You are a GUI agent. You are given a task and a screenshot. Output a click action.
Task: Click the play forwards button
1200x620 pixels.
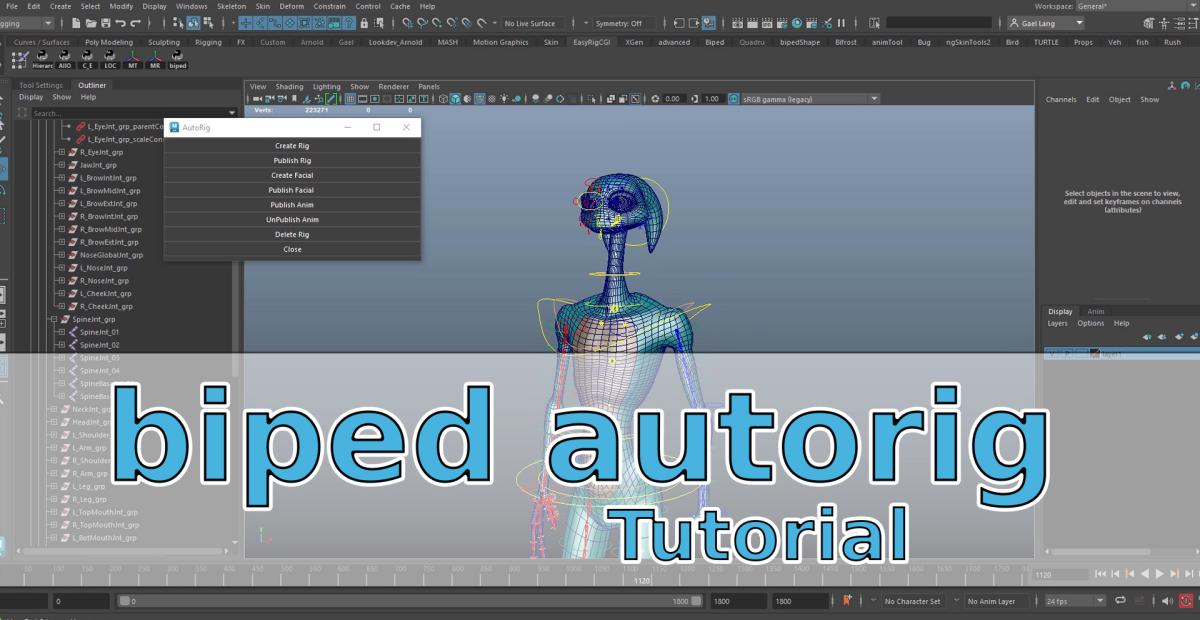(x=1160, y=574)
